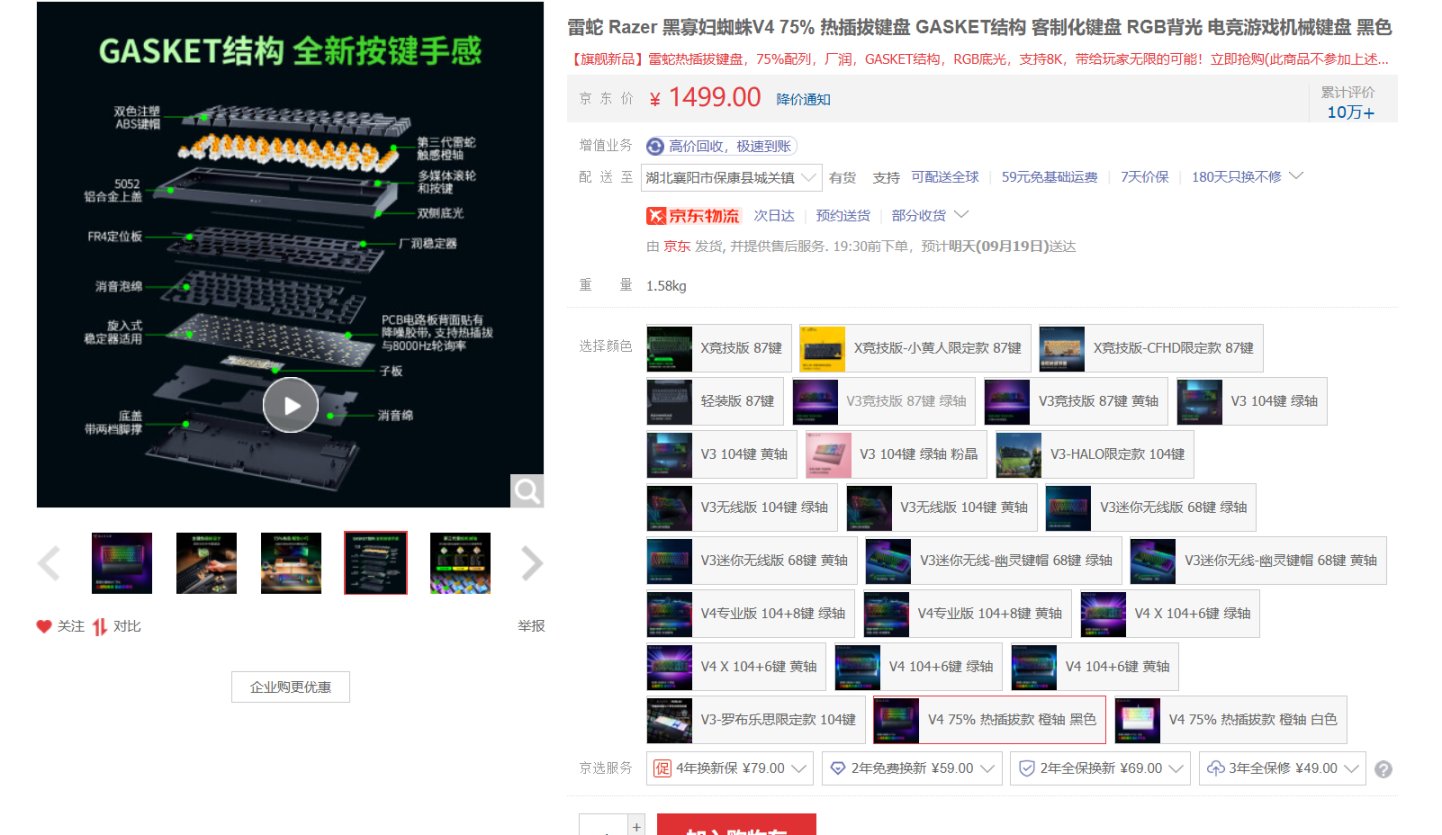Select the first RGB keyboard thumbnail

click(122, 563)
